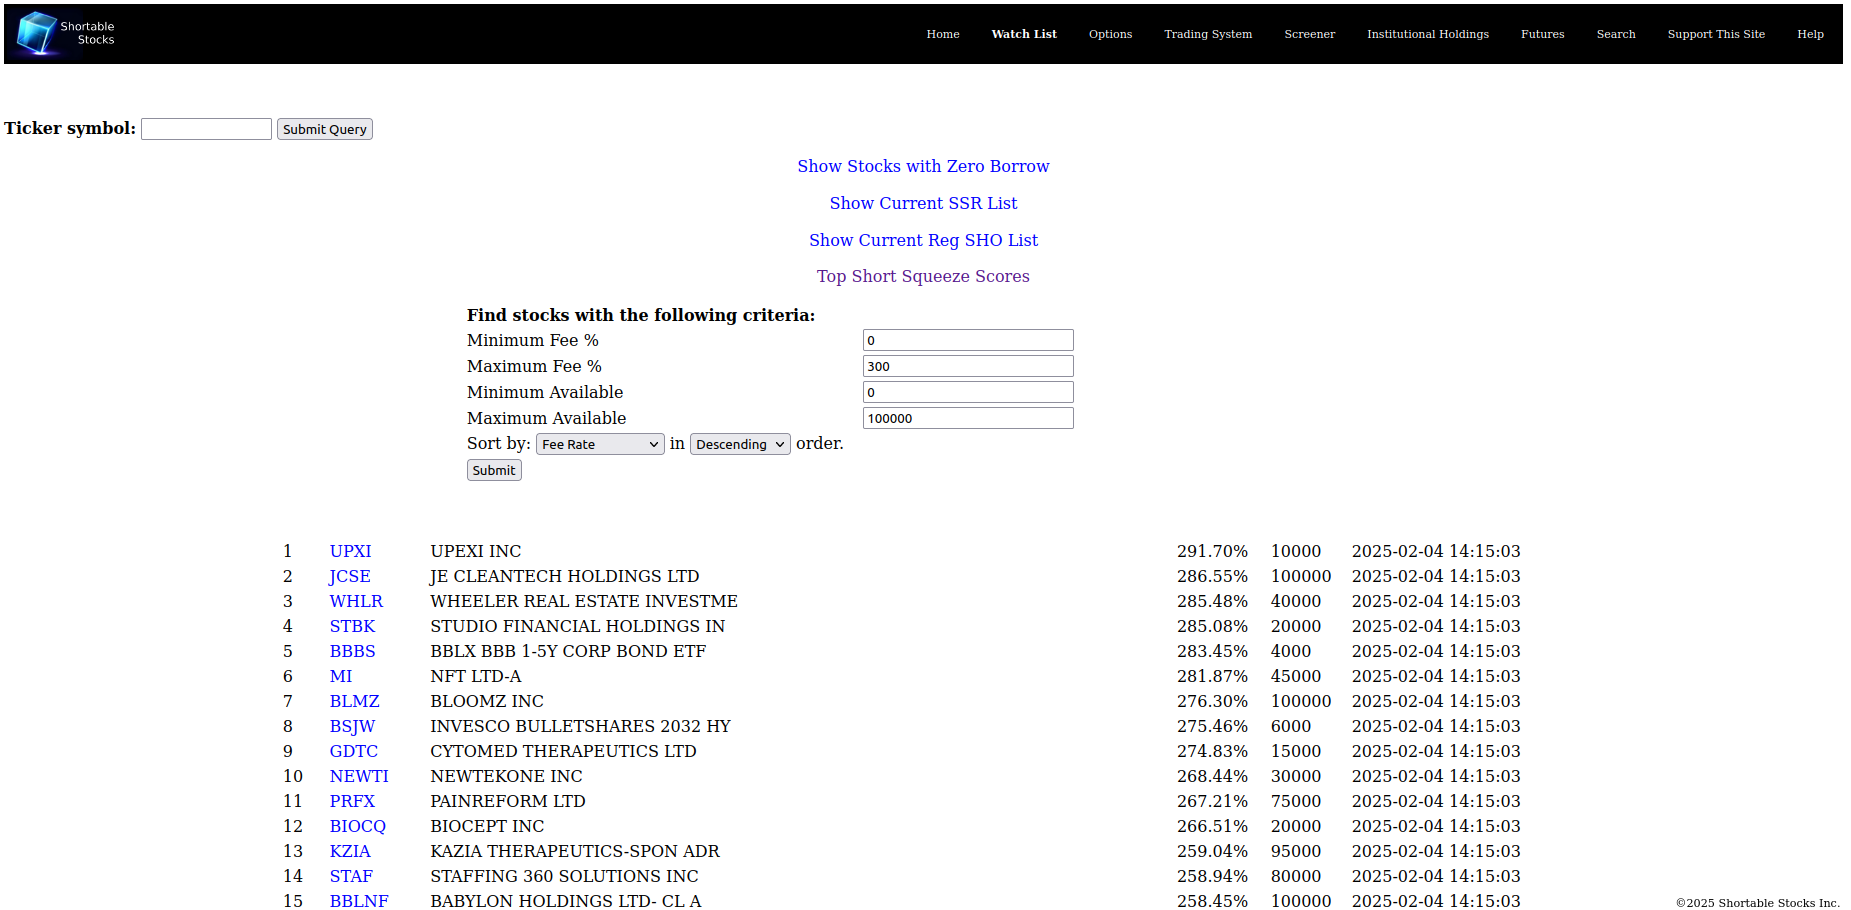The height and width of the screenshot is (910, 1851).
Task: Select the 285.08% fee rate value
Action: coord(1212,626)
